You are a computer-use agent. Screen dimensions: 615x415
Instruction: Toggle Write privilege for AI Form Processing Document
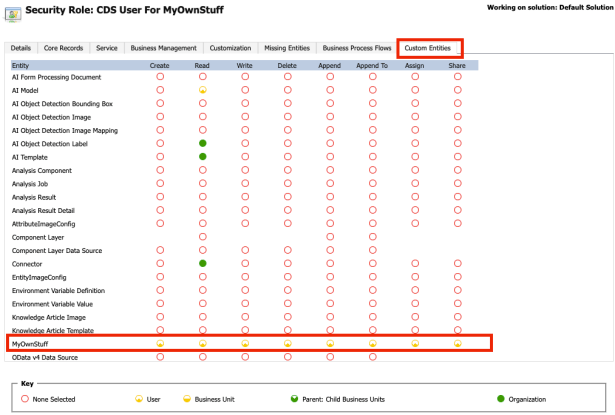click(x=245, y=77)
